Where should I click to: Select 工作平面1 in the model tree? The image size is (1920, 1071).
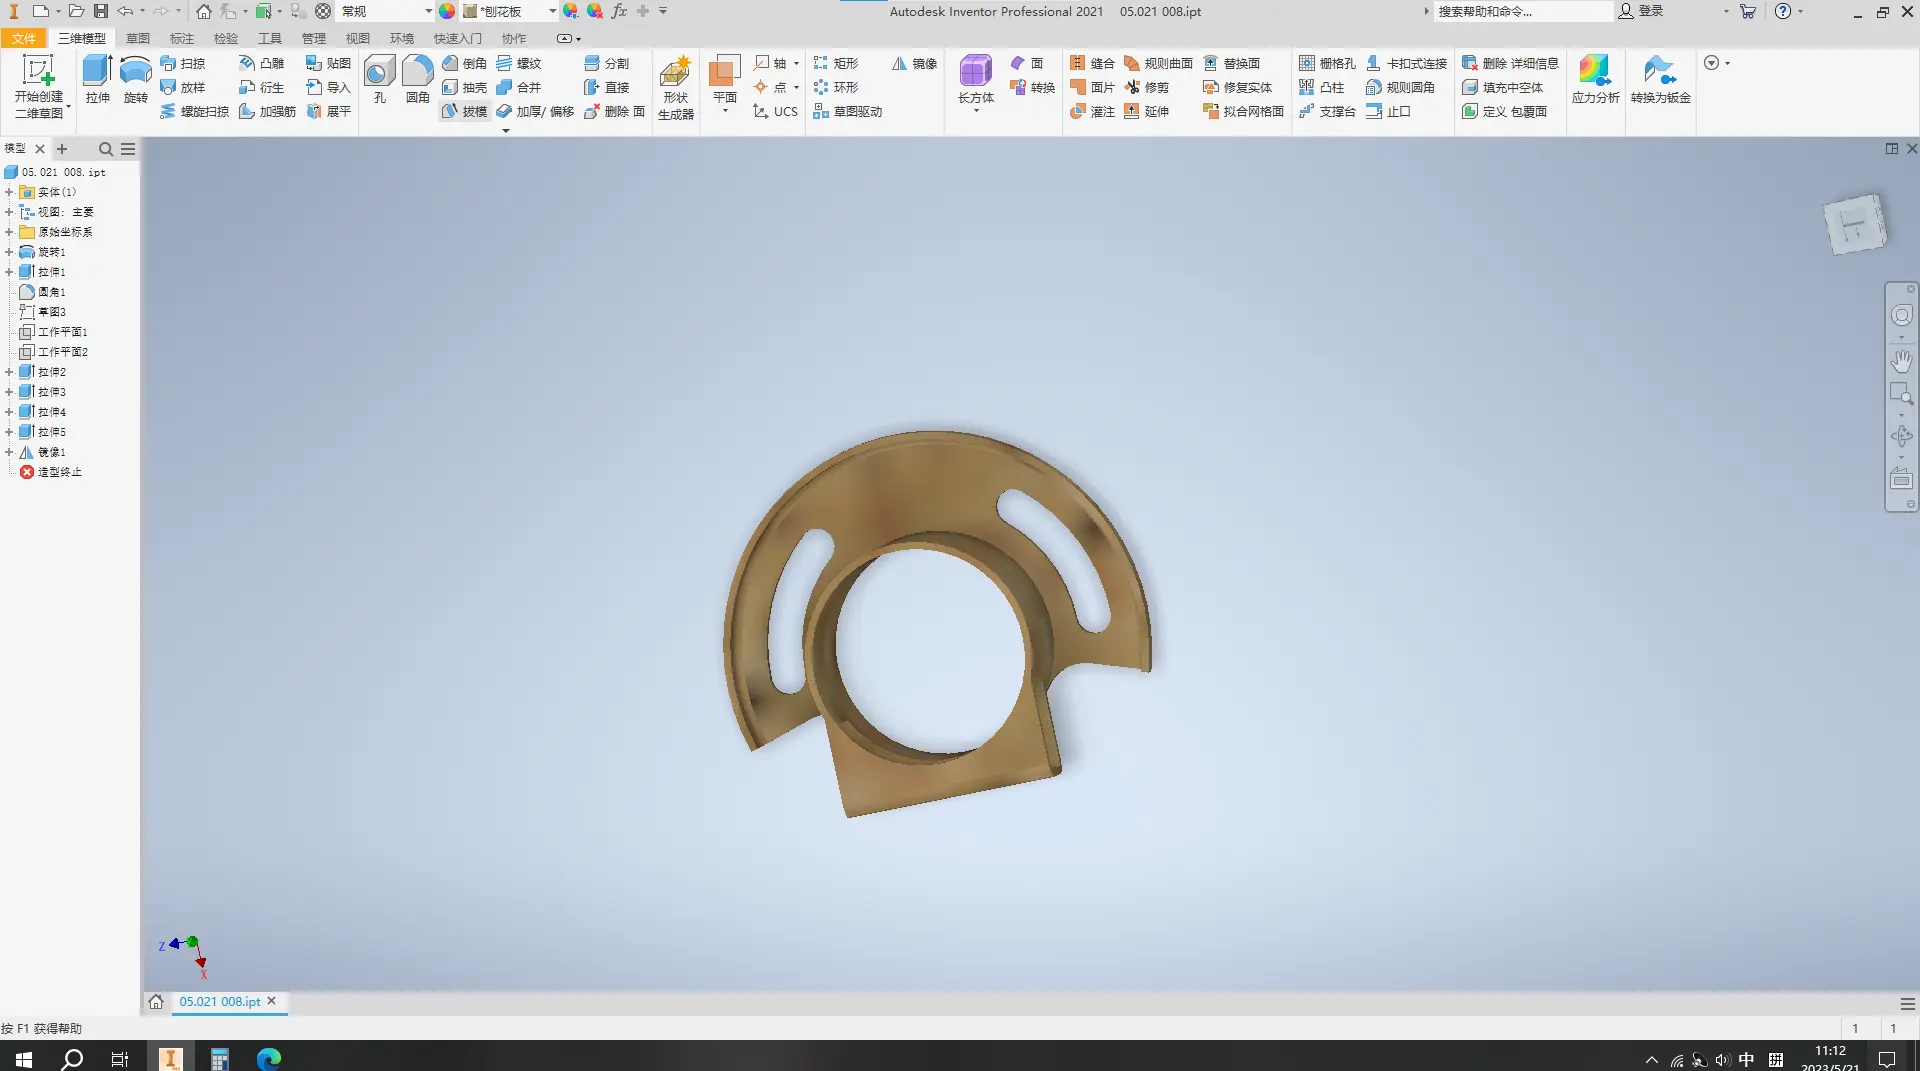[54, 332]
